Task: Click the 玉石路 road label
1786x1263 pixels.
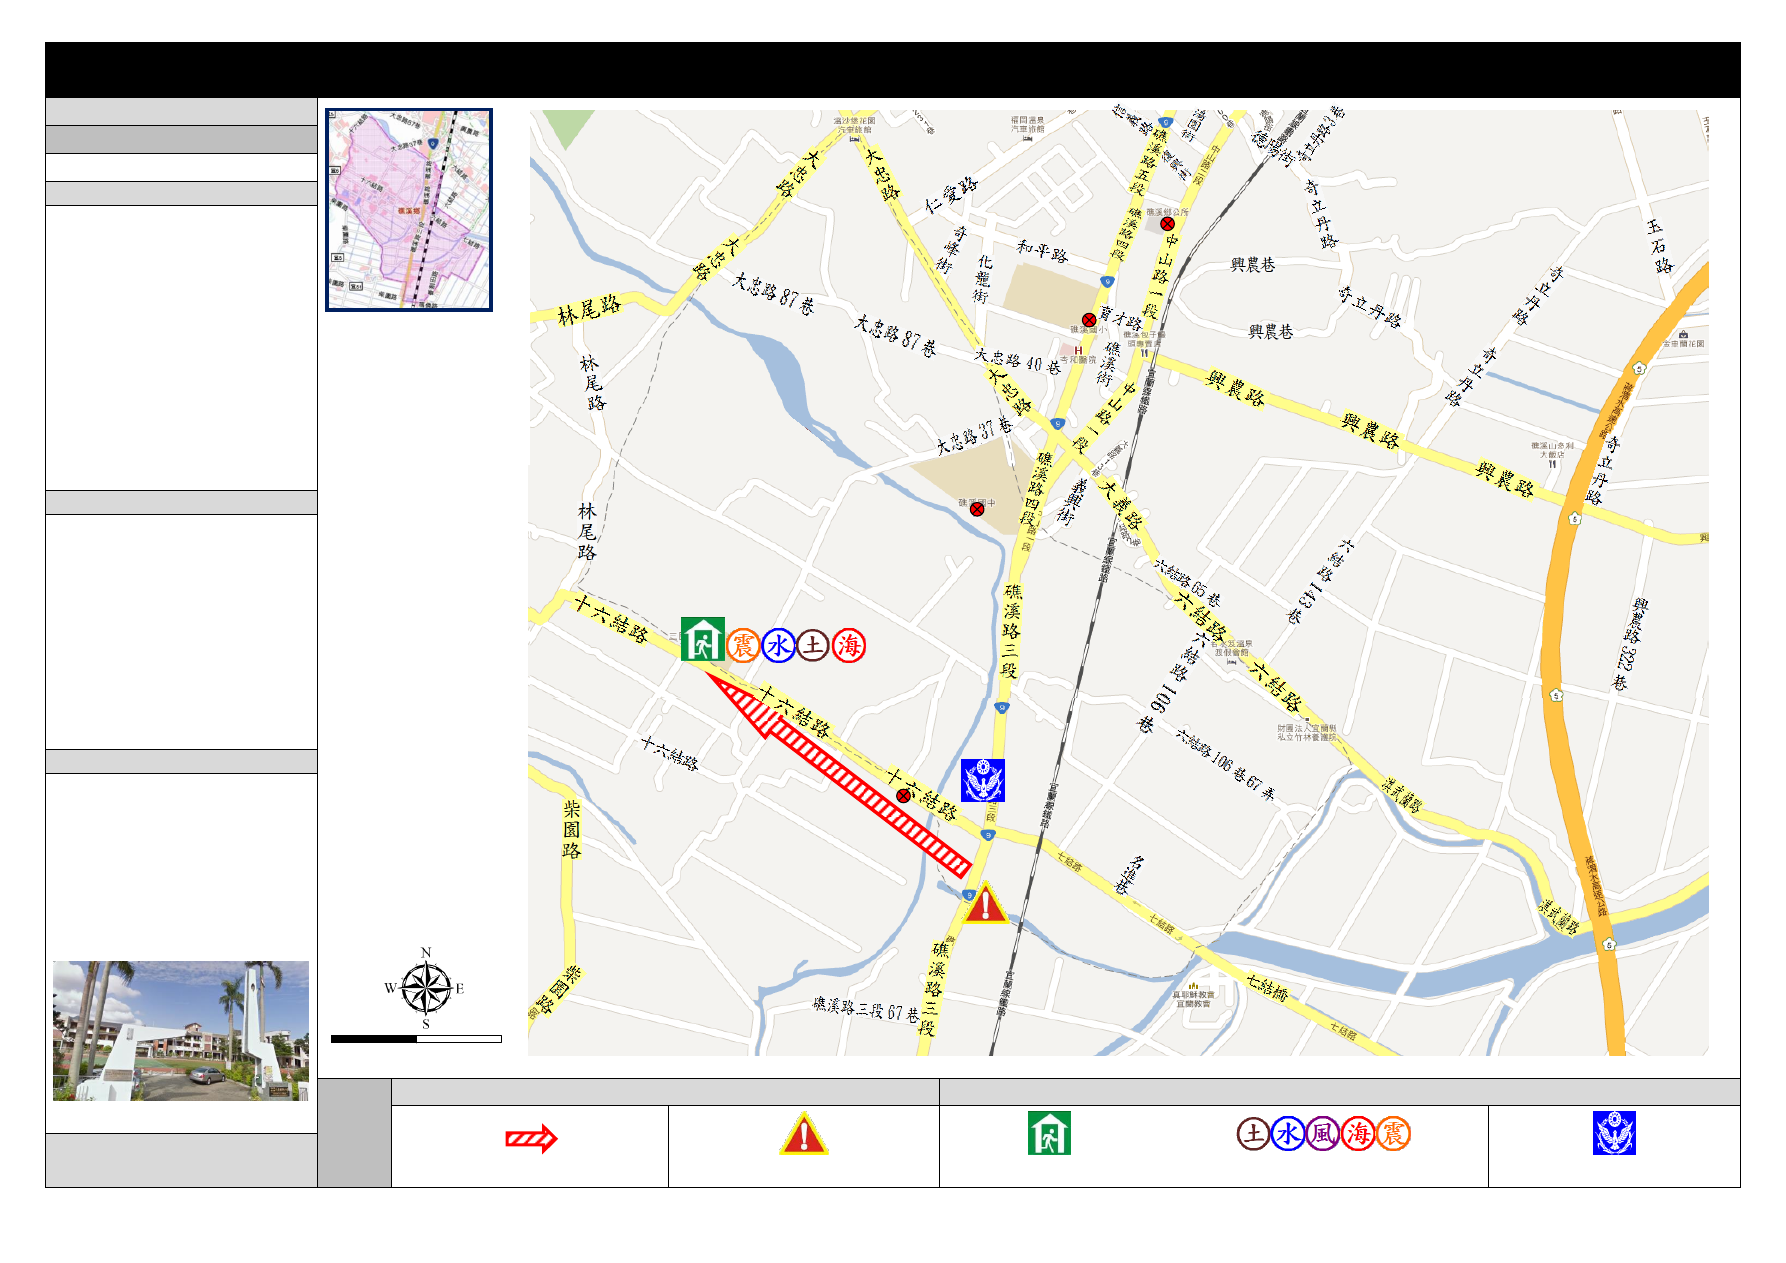Action: pyautogui.click(x=1659, y=247)
